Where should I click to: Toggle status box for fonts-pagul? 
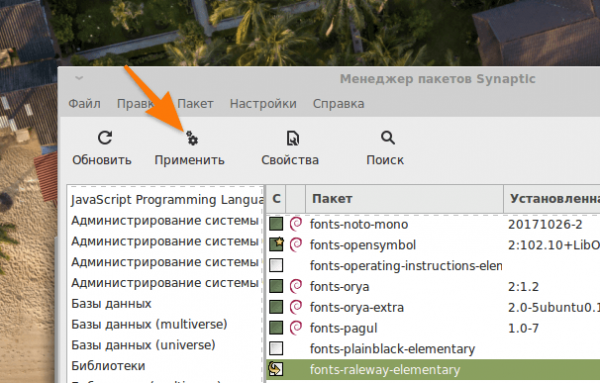[276, 328]
